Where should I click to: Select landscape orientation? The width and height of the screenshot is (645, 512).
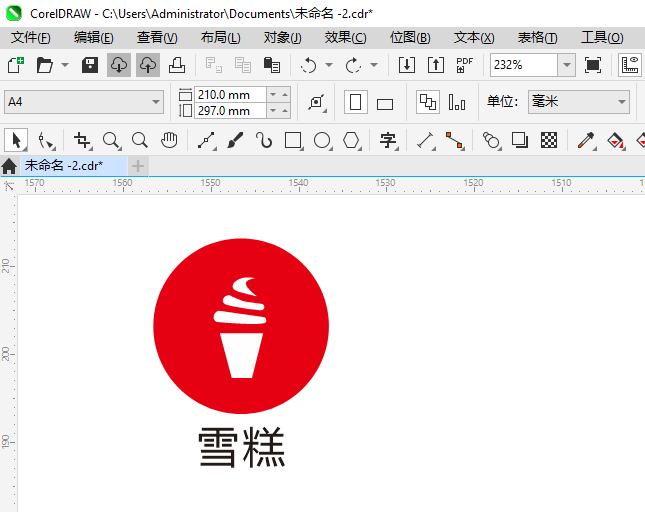[x=385, y=104]
